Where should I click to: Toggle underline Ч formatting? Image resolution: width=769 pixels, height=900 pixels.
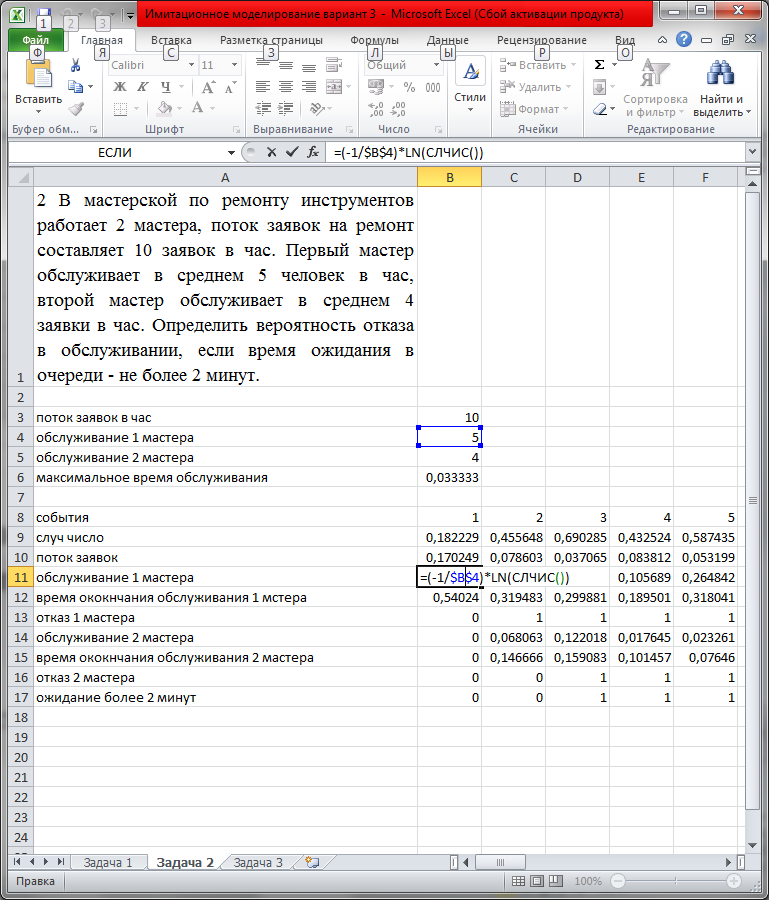click(x=165, y=87)
